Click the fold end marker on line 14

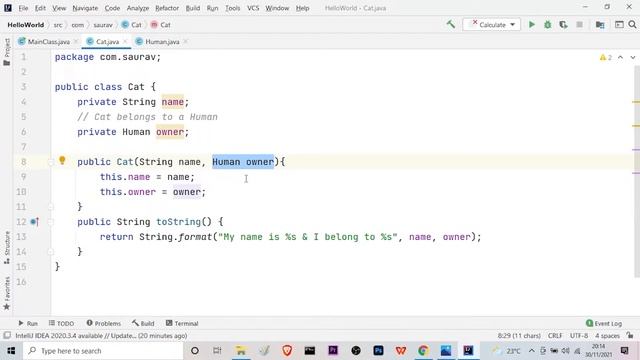(x=51, y=252)
